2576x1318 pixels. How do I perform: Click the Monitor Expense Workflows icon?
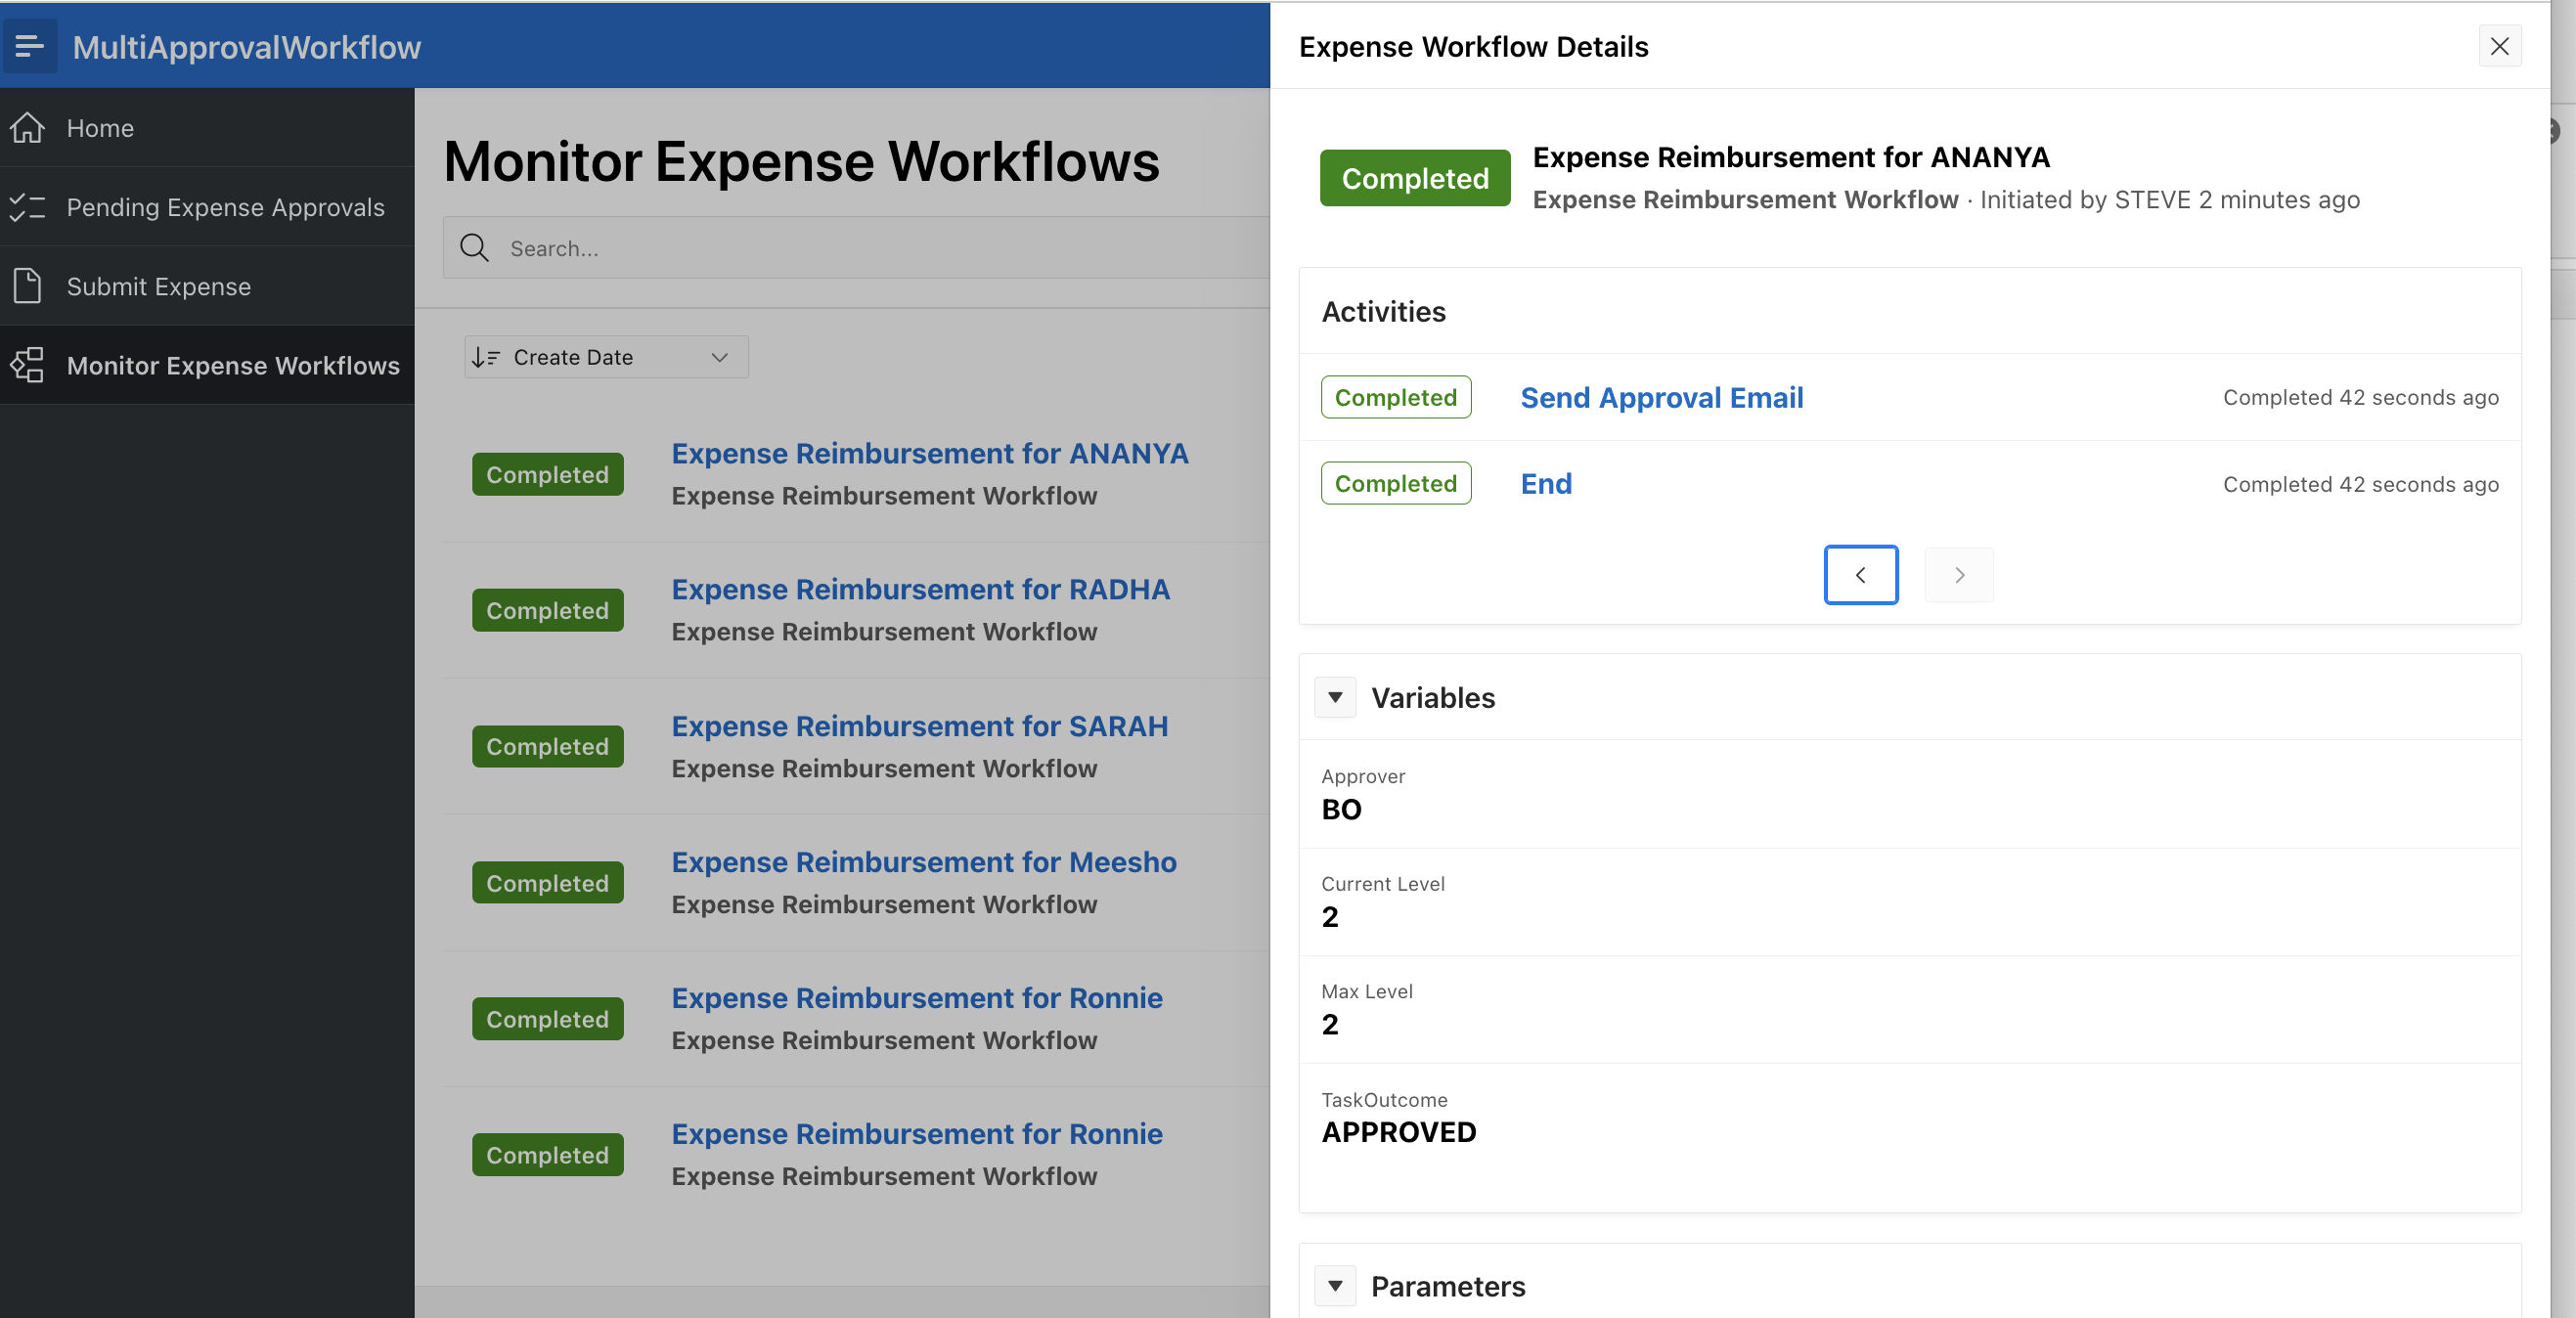28,365
